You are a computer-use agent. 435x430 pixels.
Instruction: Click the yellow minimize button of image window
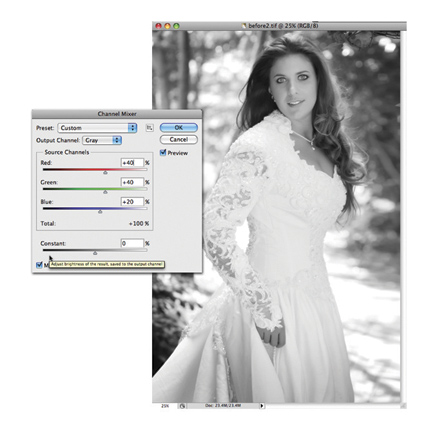[167, 26]
